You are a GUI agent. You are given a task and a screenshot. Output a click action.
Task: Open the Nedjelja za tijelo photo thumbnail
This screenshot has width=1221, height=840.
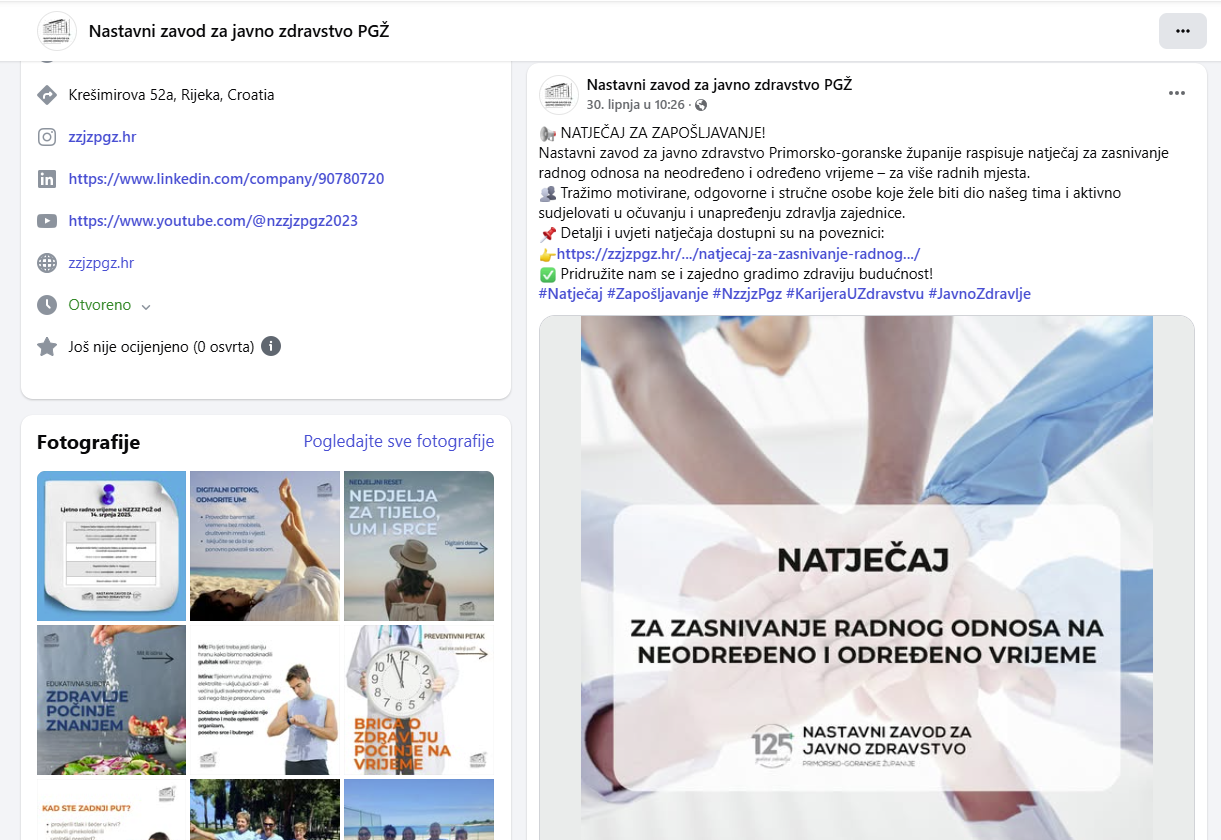tap(419, 546)
